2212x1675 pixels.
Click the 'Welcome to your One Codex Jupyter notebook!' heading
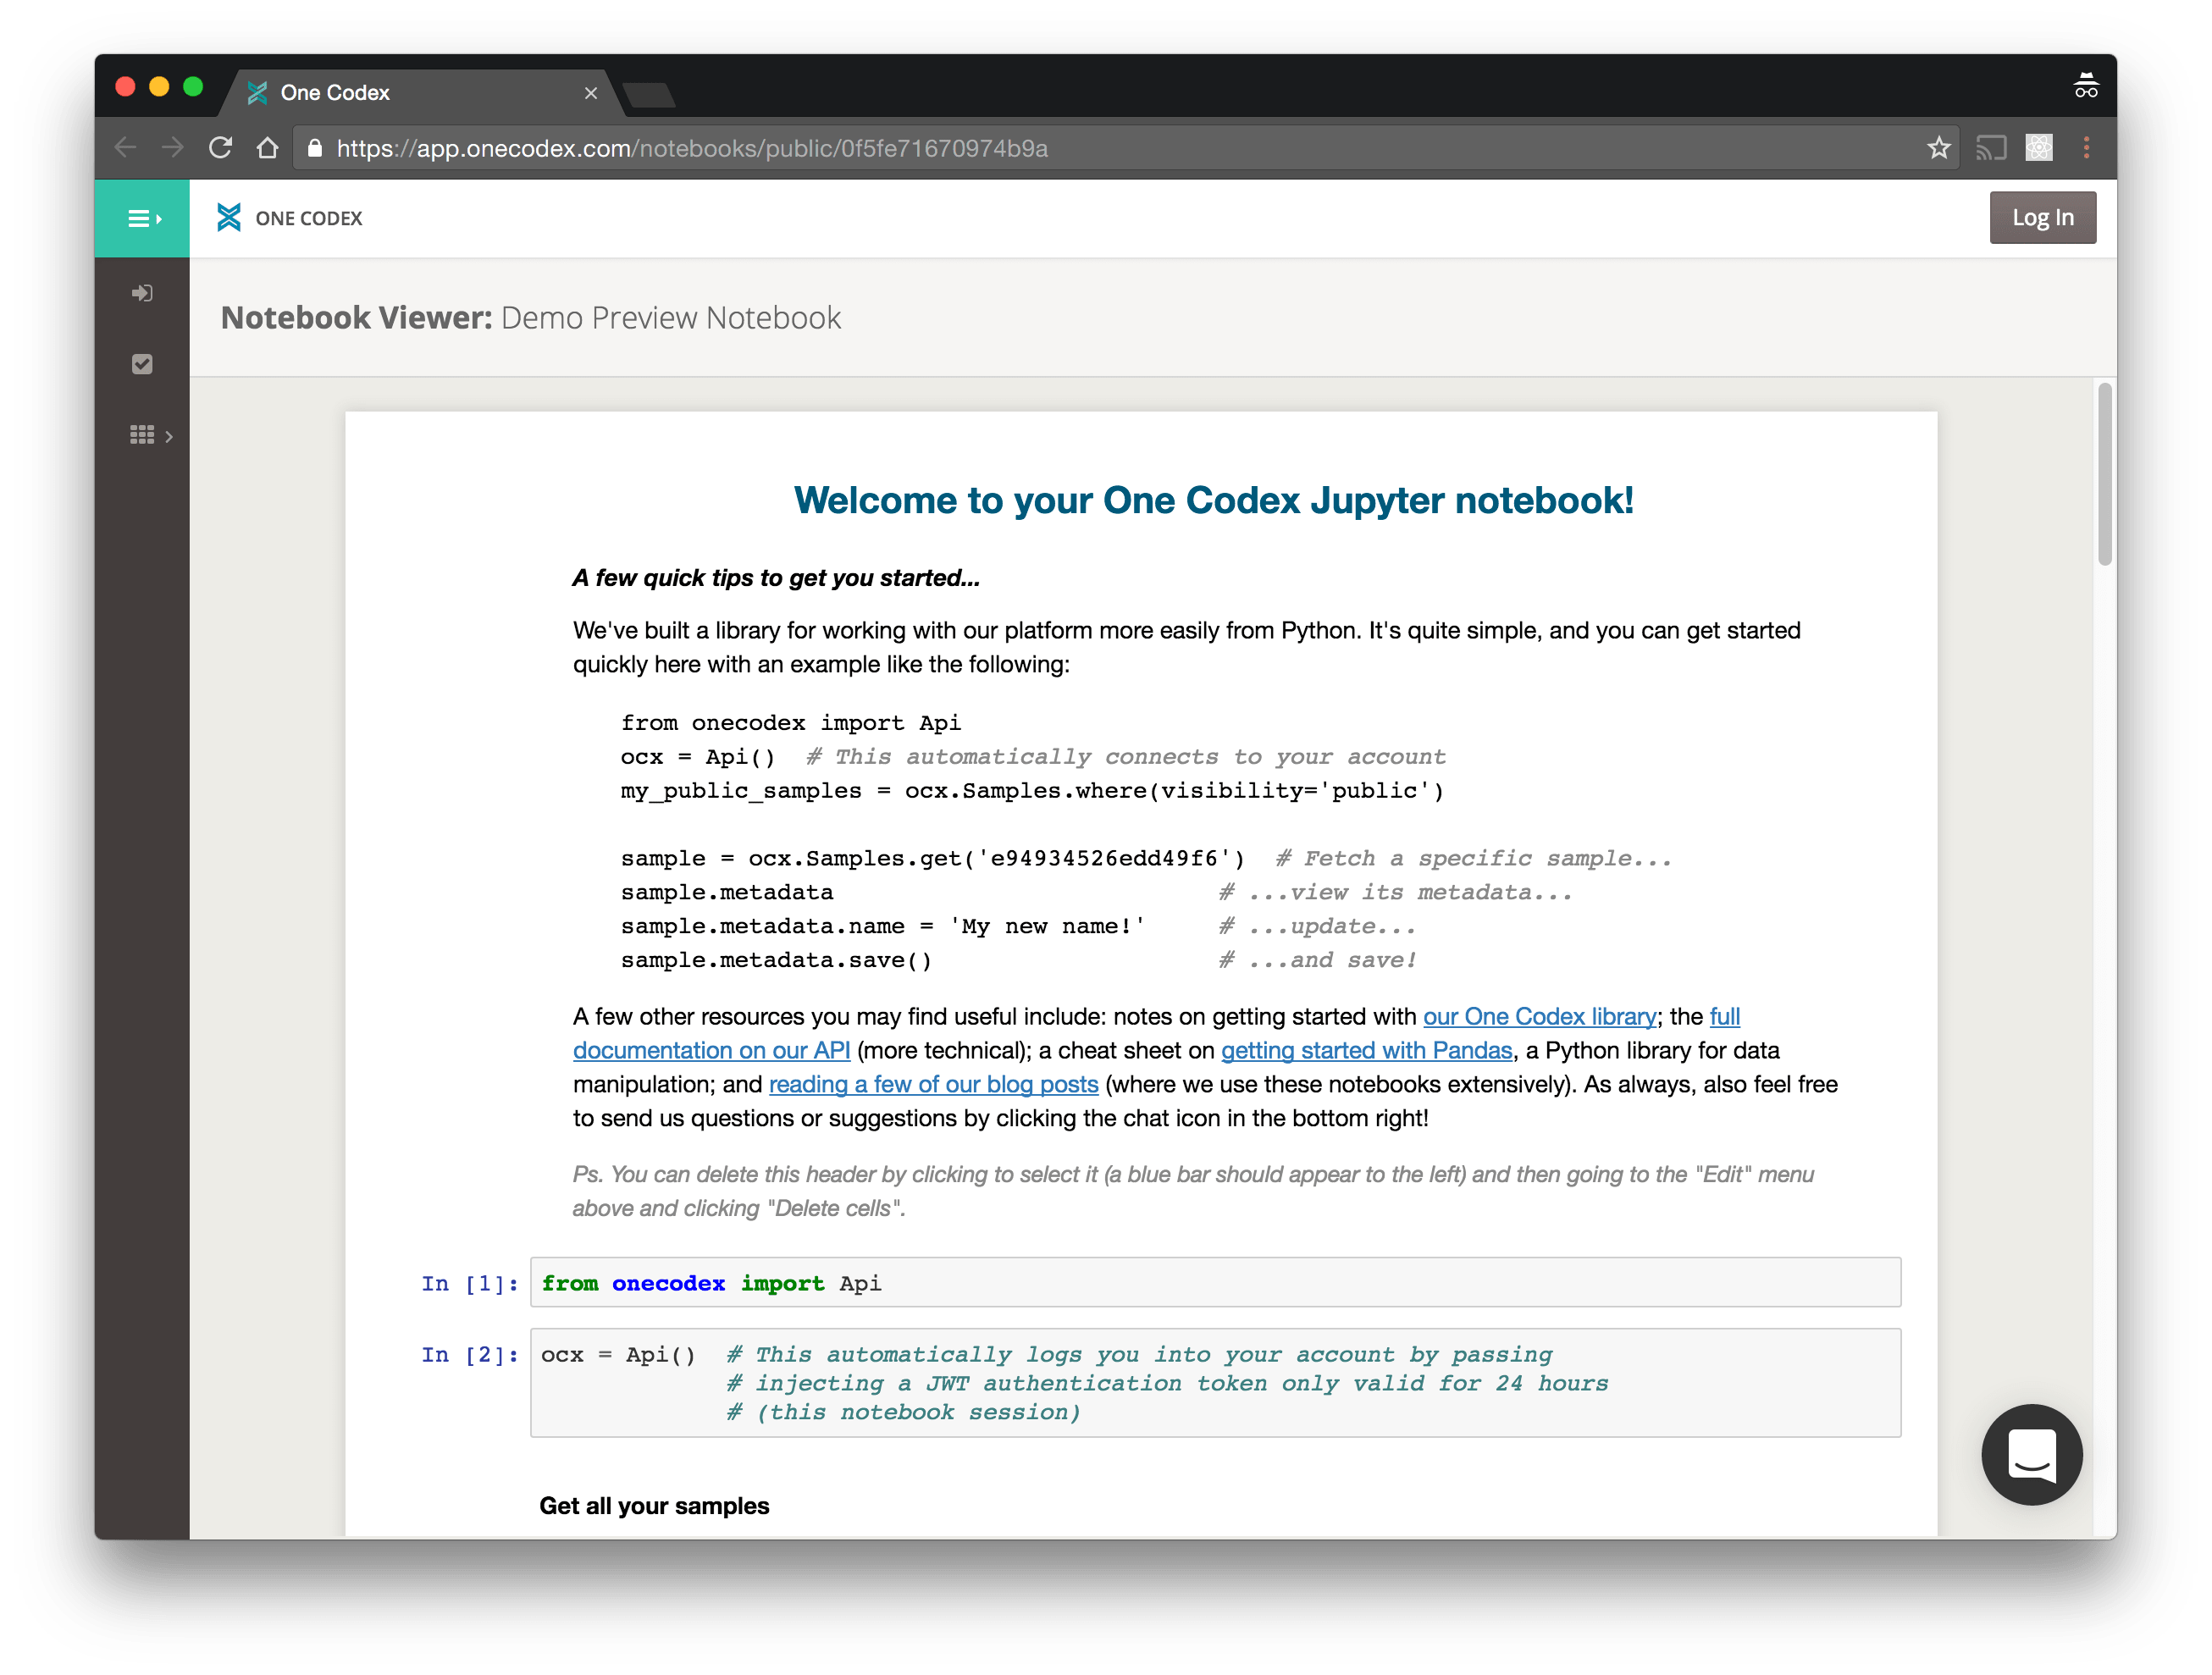coord(1213,500)
